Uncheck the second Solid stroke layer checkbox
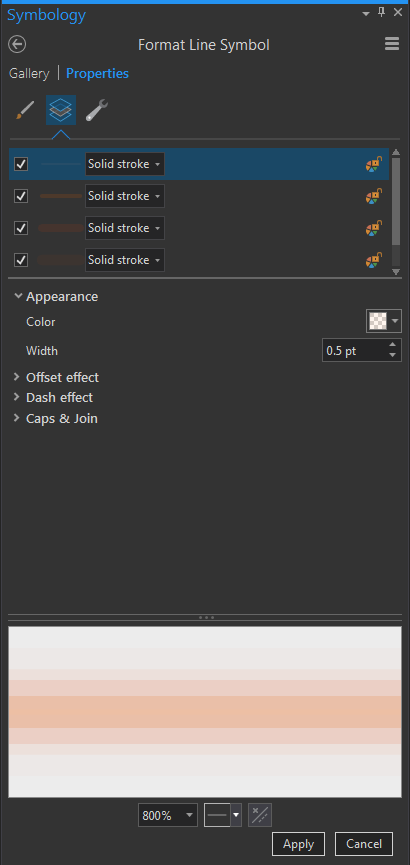The width and height of the screenshot is (410, 865). (21, 196)
